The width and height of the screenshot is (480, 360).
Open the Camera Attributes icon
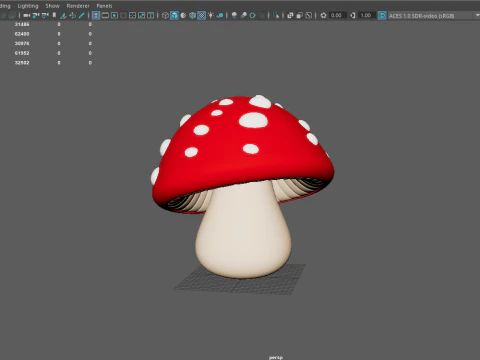pyautogui.click(x=45, y=15)
